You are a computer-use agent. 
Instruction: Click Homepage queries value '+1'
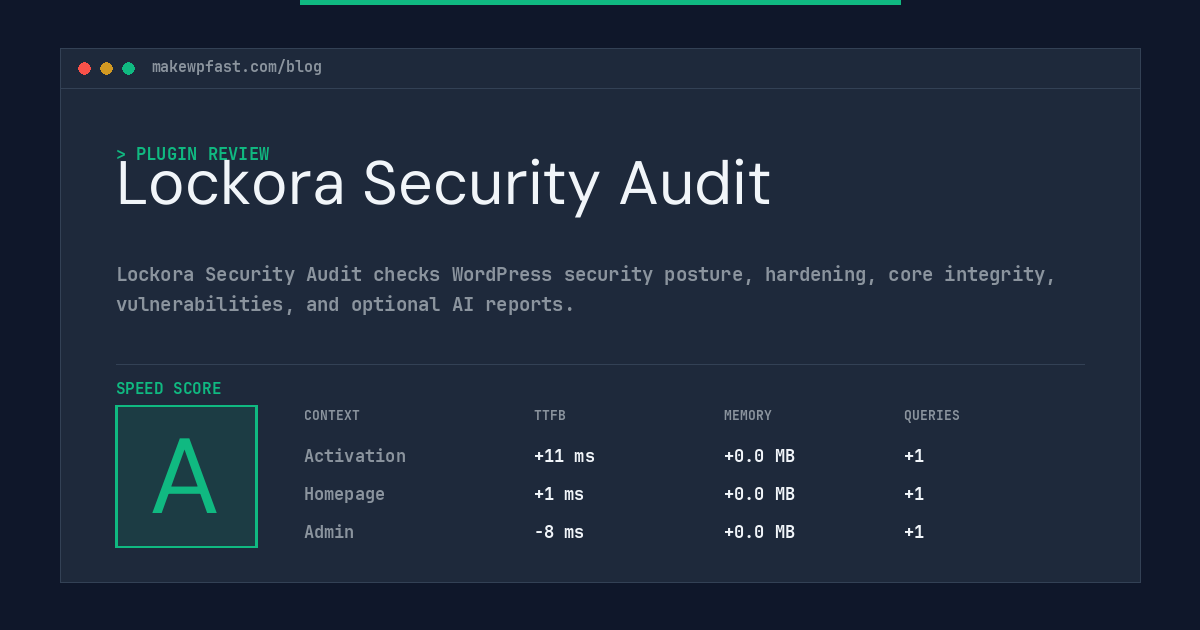tap(914, 494)
